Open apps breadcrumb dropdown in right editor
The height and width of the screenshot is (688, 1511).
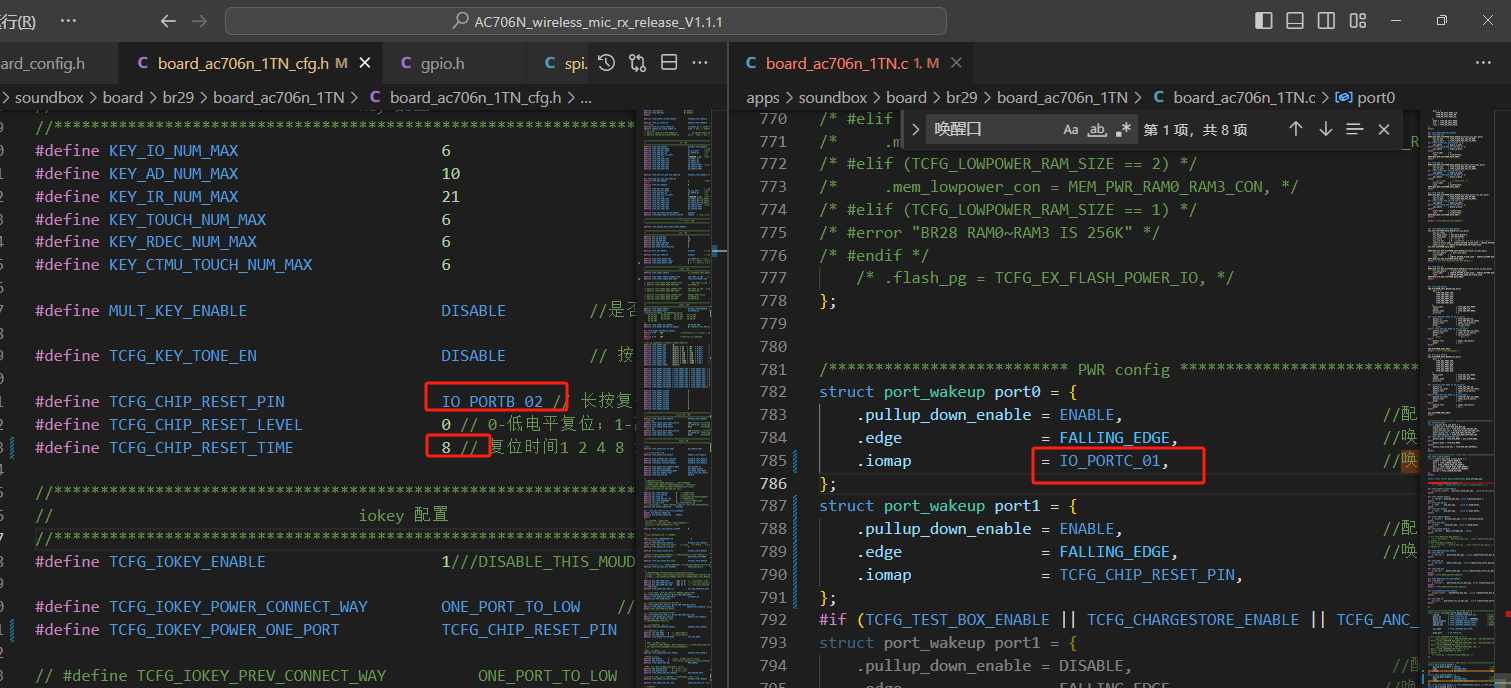point(763,97)
